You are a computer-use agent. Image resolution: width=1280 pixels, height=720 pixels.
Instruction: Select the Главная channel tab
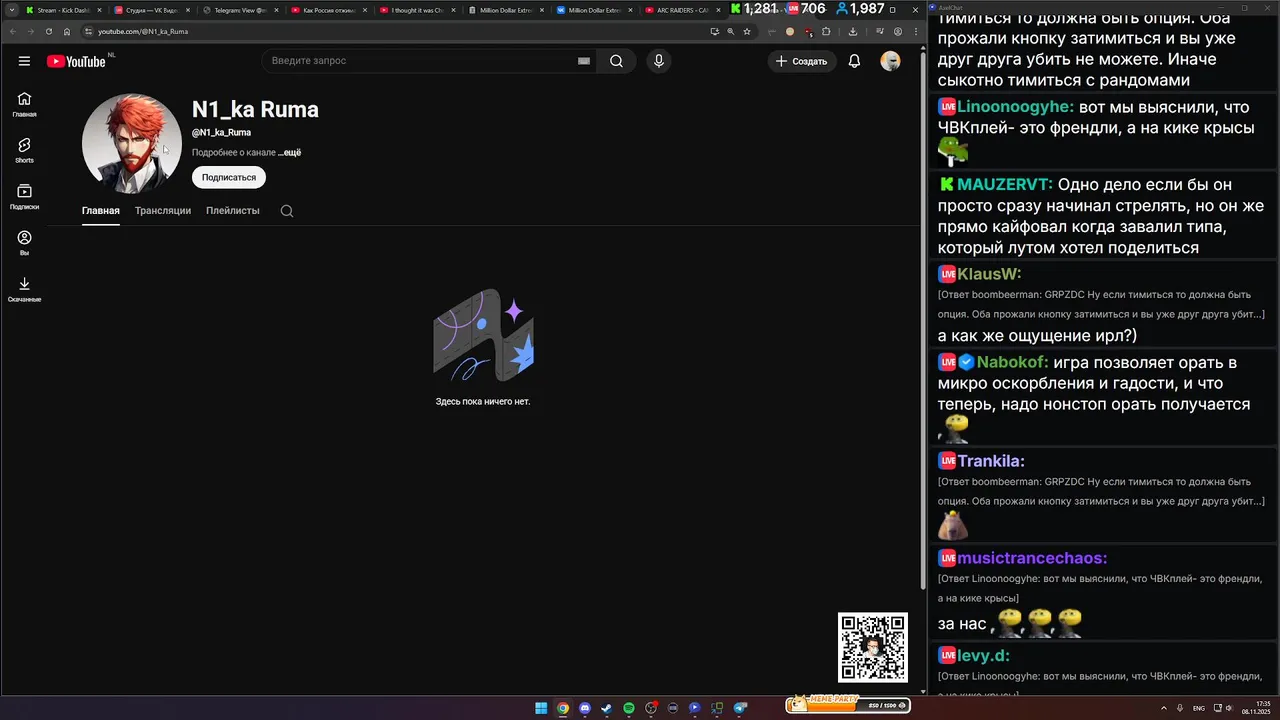(101, 211)
